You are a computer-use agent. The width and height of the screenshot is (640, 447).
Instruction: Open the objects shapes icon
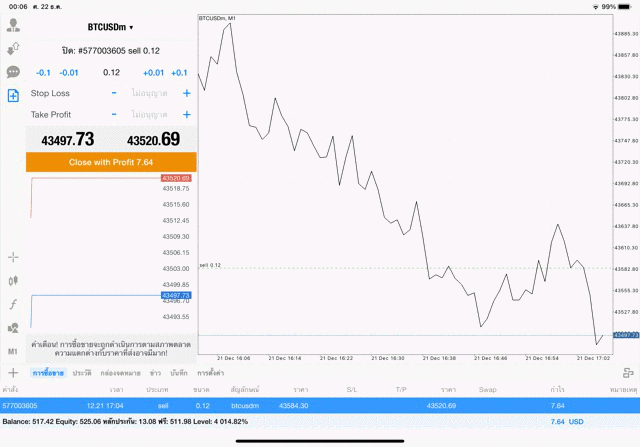(x=13, y=328)
